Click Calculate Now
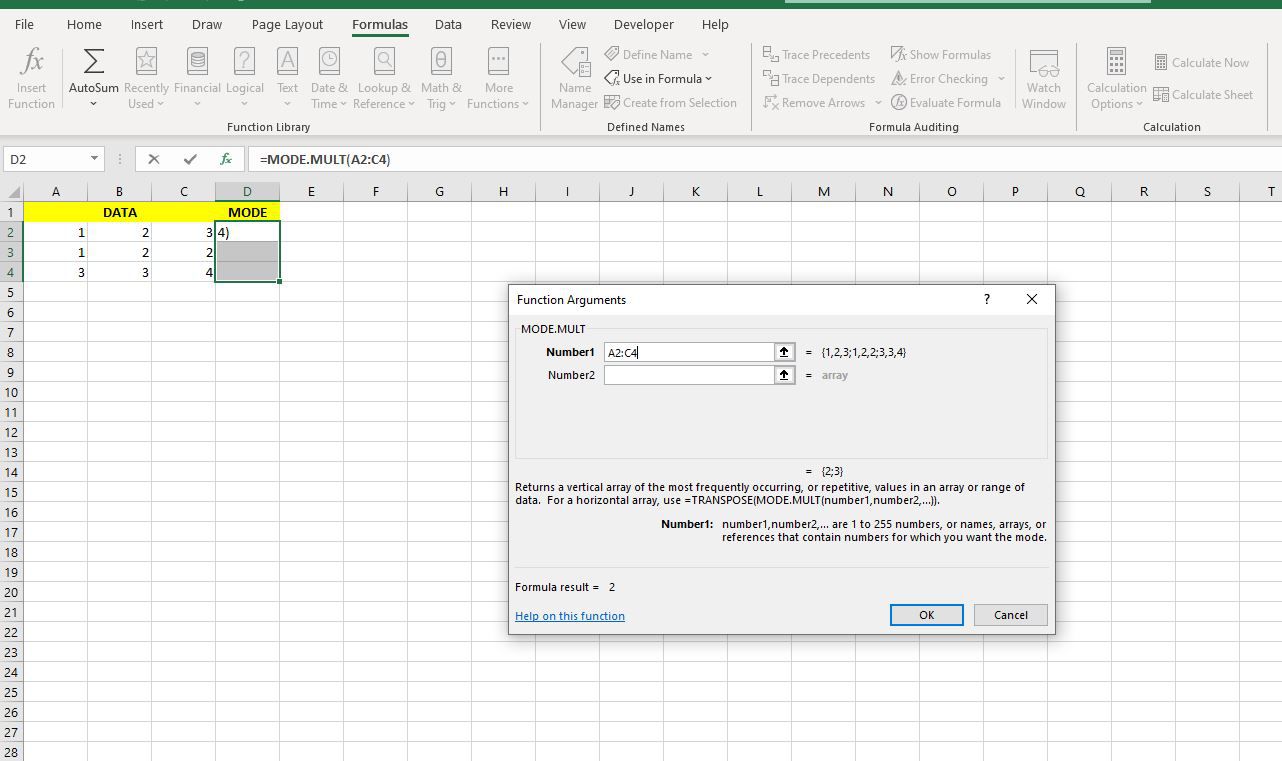 [x=1201, y=62]
